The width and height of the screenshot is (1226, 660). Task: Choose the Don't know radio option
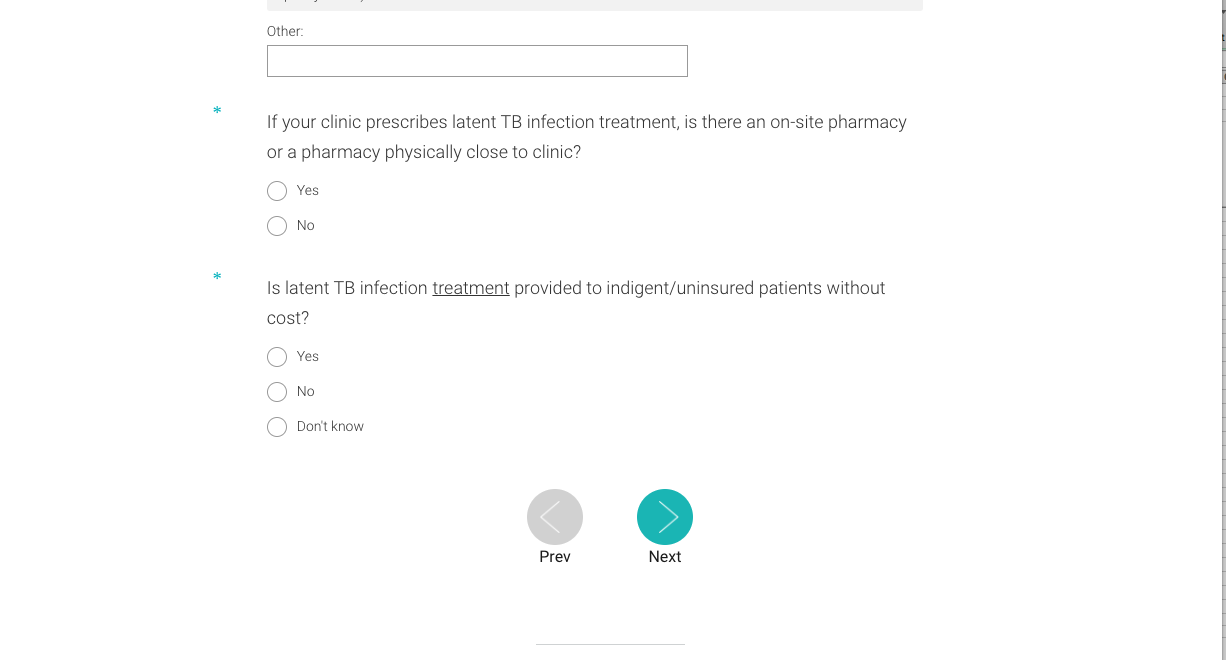(x=277, y=427)
